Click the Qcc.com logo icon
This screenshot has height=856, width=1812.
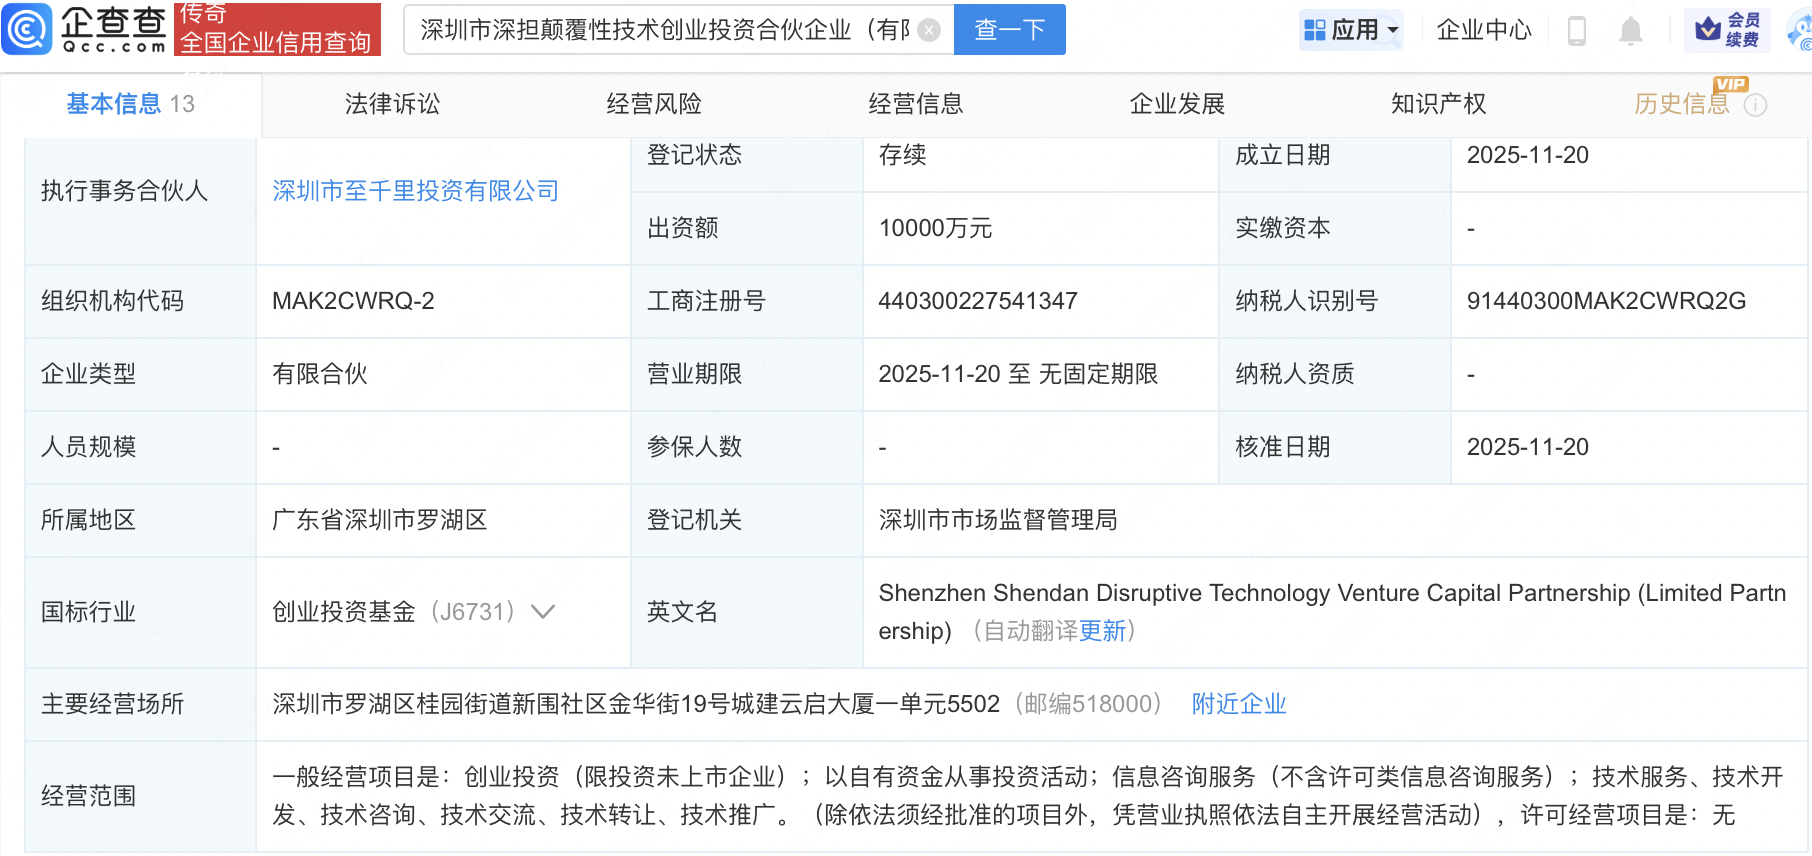27,29
